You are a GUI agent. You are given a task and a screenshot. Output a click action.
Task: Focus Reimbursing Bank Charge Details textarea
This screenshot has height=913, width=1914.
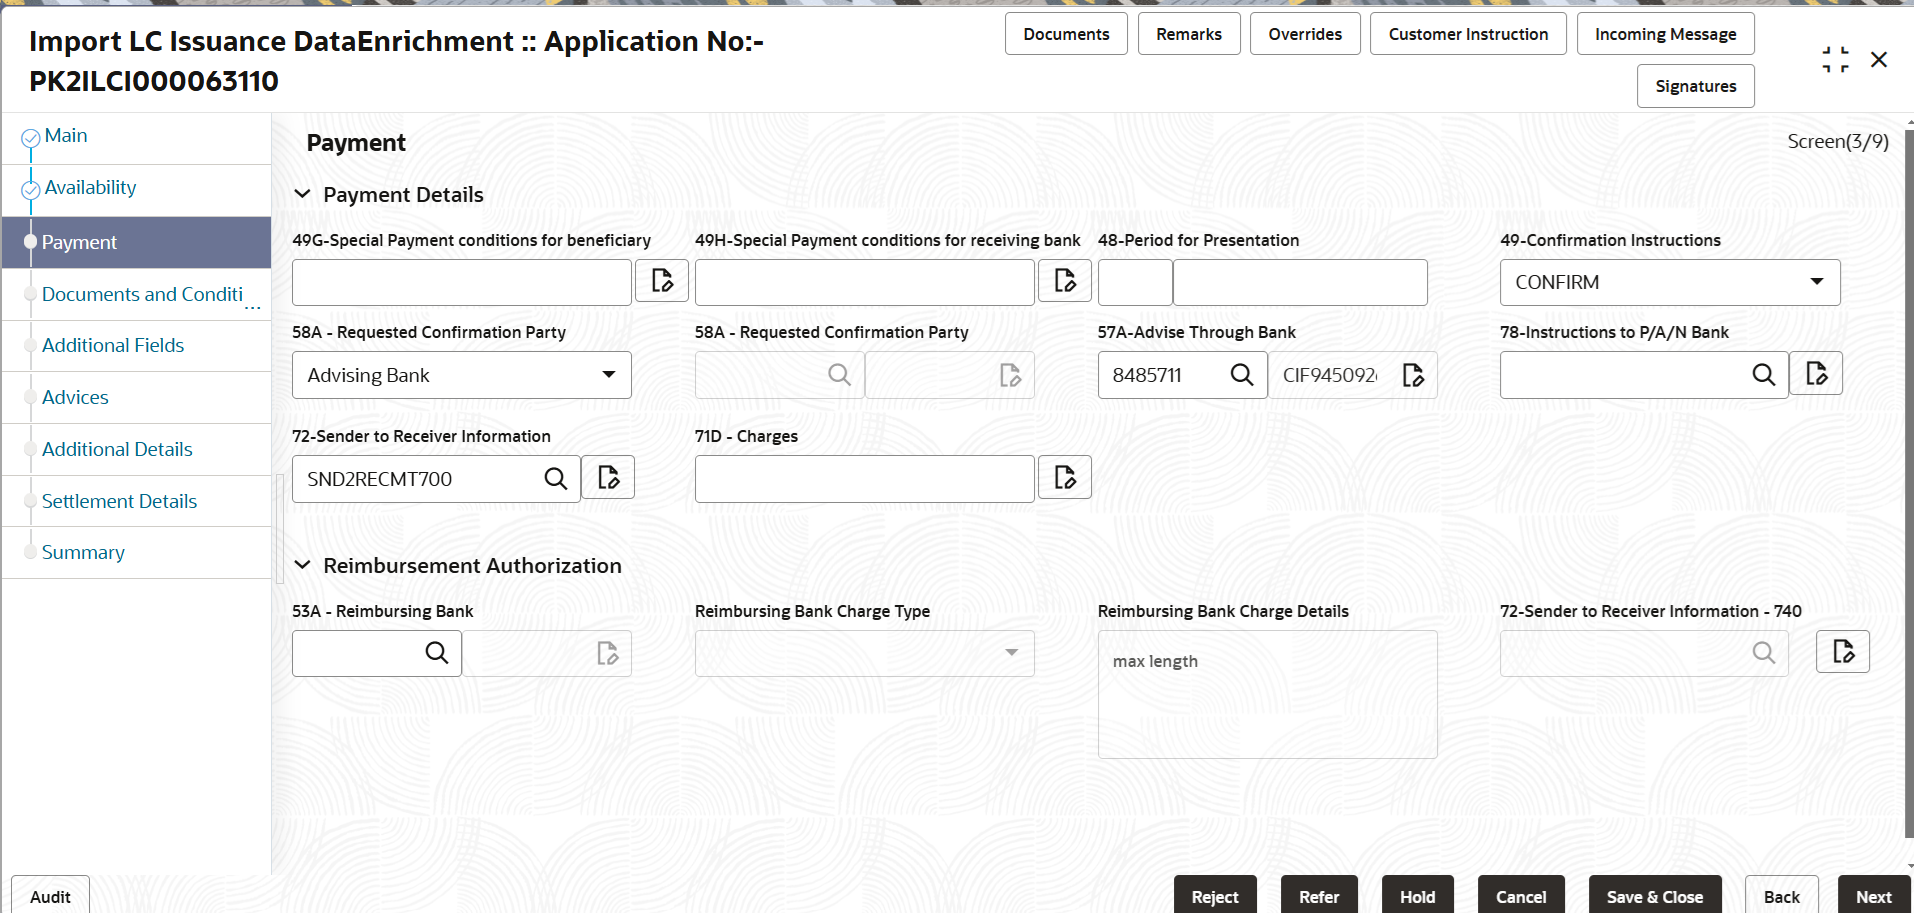pos(1268,694)
